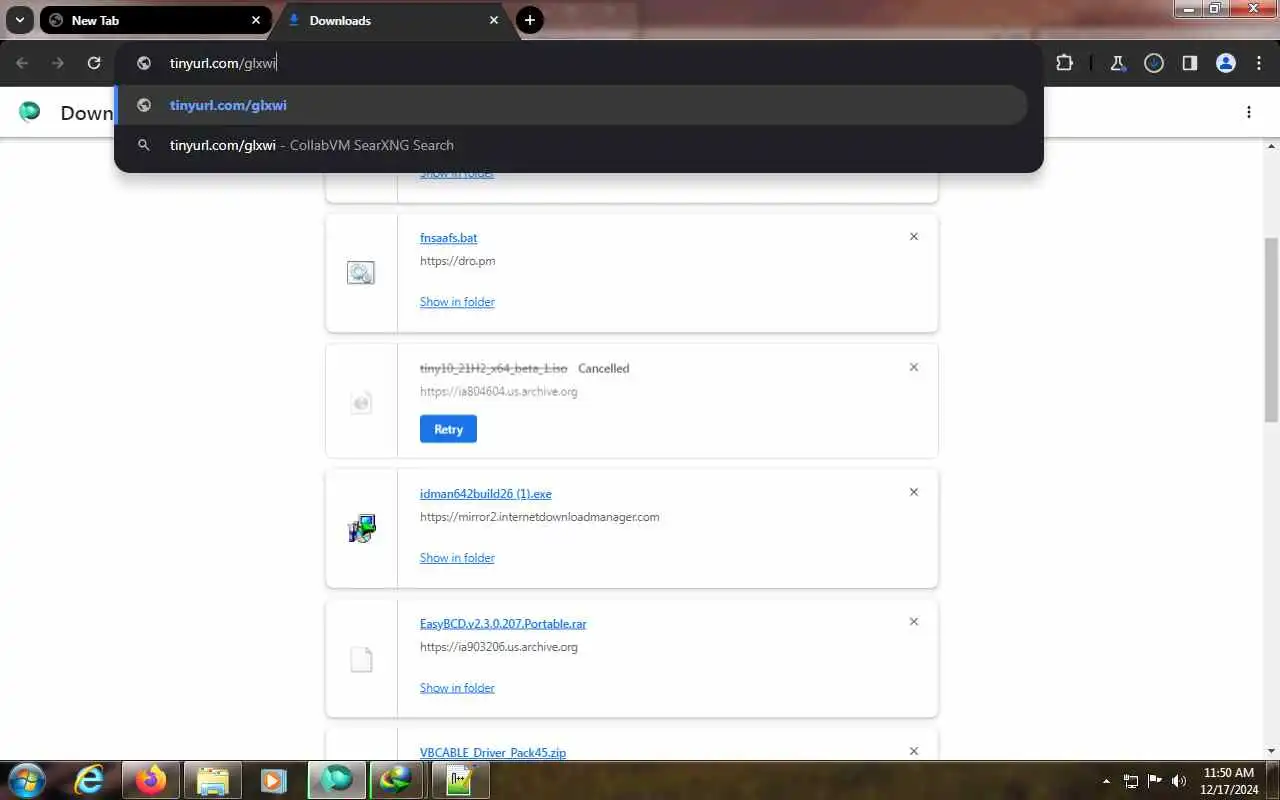Click the address bar text tinyurl.com/glxwi
Image resolution: width=1280 pixels, height=800 pixels.
223,63
